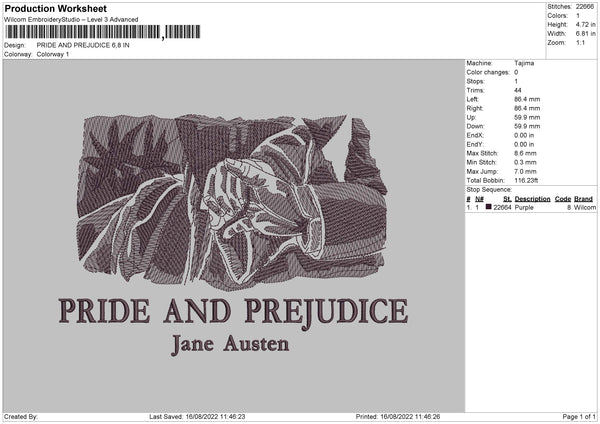
Task: Click the purple thread color swatch
Action: (488, 207)
